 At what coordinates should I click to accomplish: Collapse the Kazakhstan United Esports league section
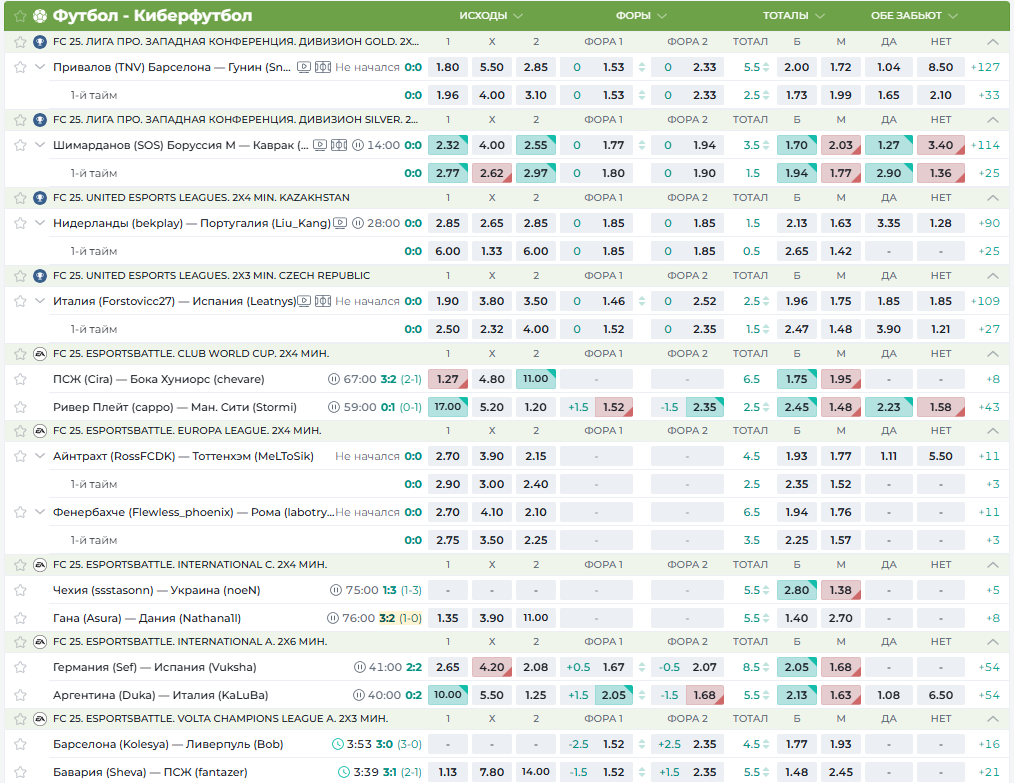coord(991,198)
